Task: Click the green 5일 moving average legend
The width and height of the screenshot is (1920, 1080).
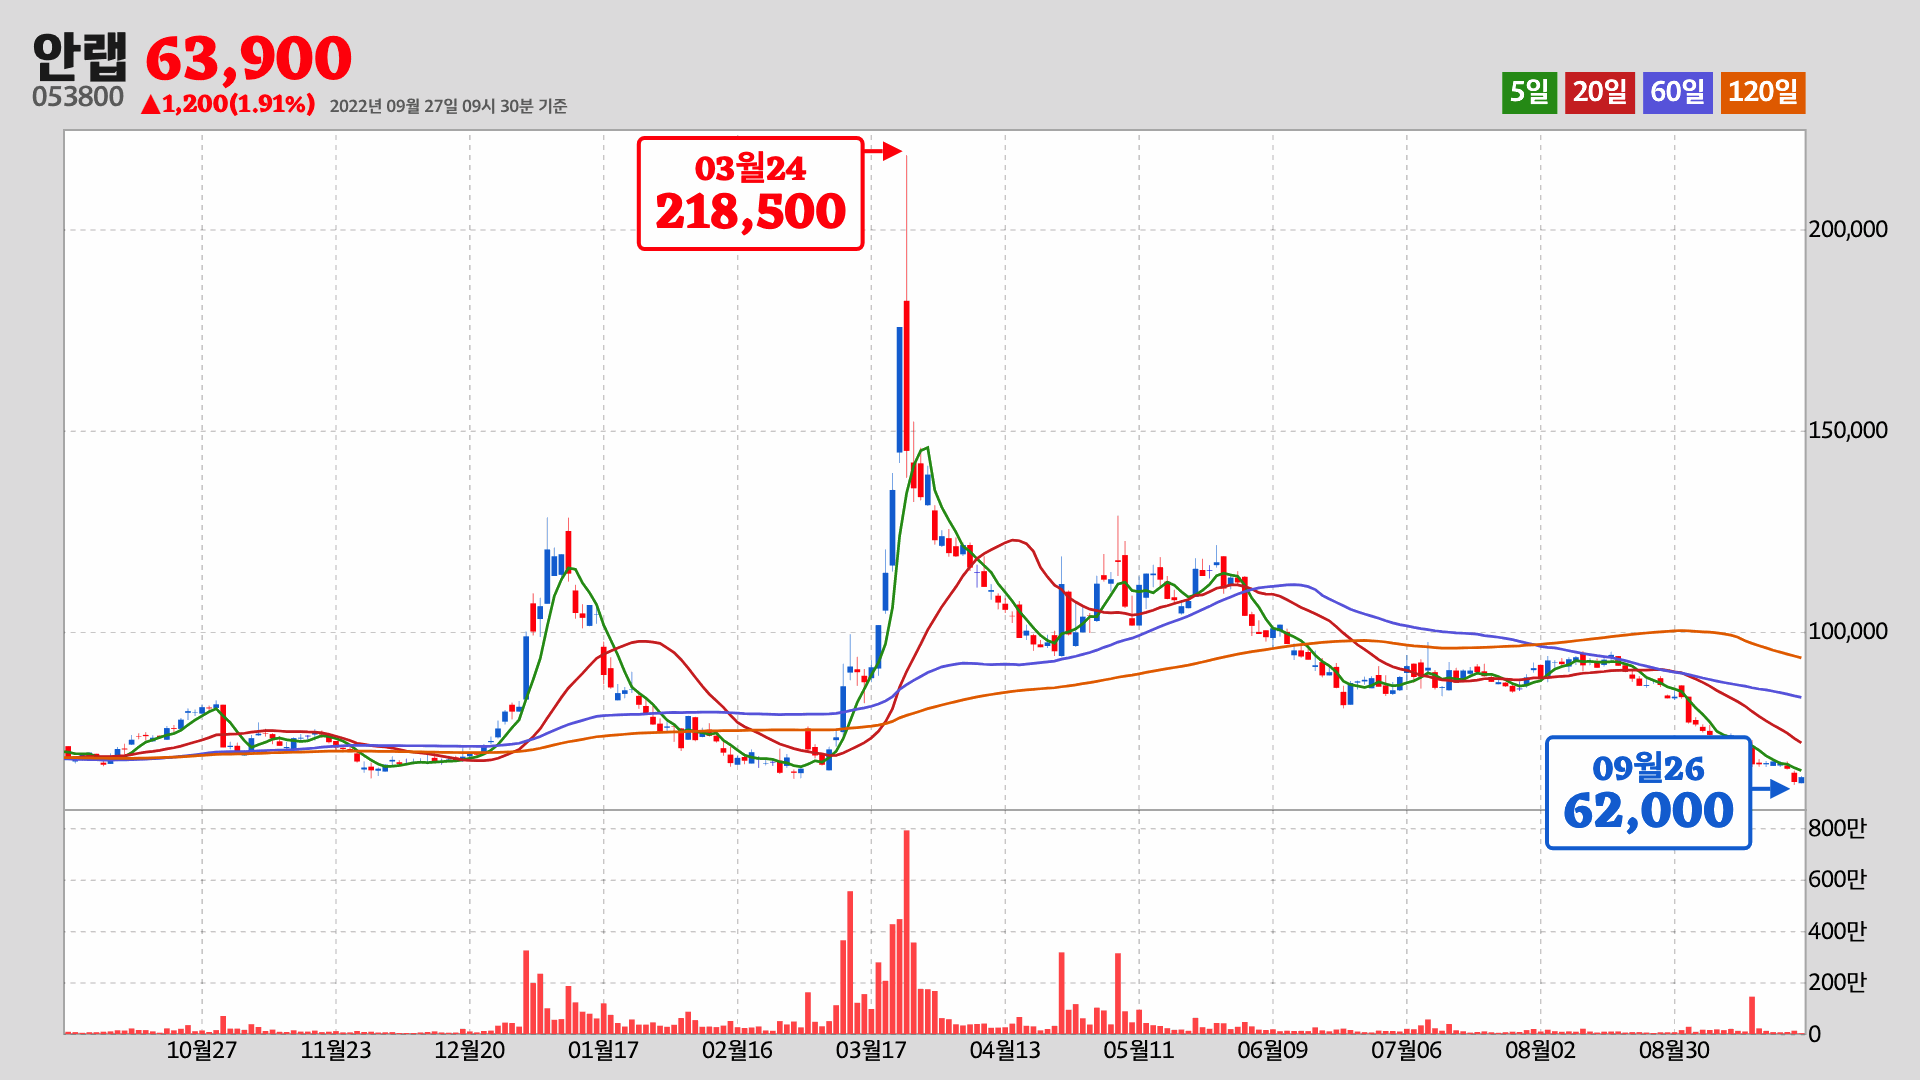Action: pos(1529,92)
